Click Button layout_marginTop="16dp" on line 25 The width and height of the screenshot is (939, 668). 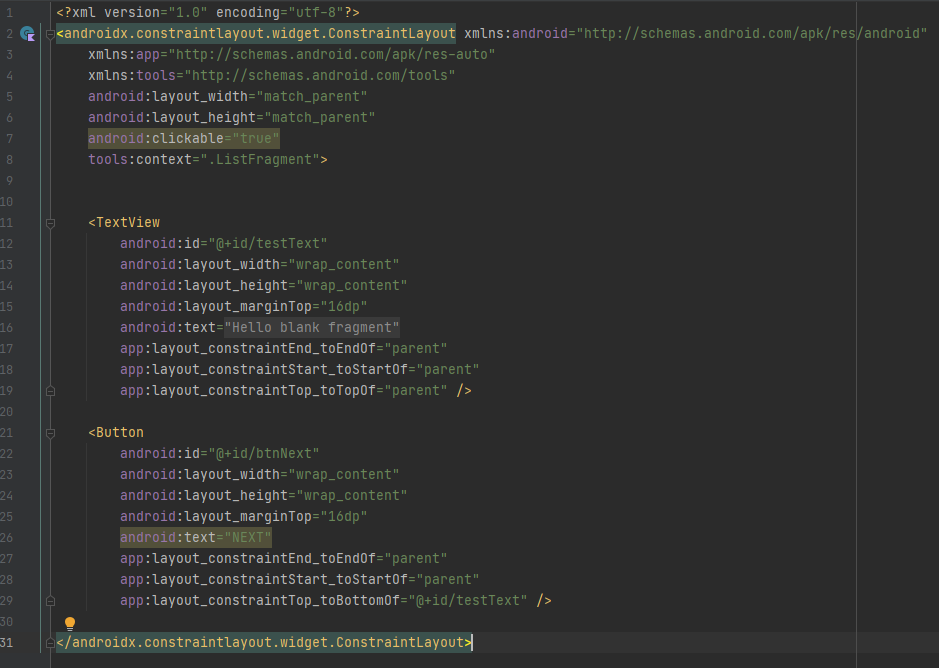point(244,516)
